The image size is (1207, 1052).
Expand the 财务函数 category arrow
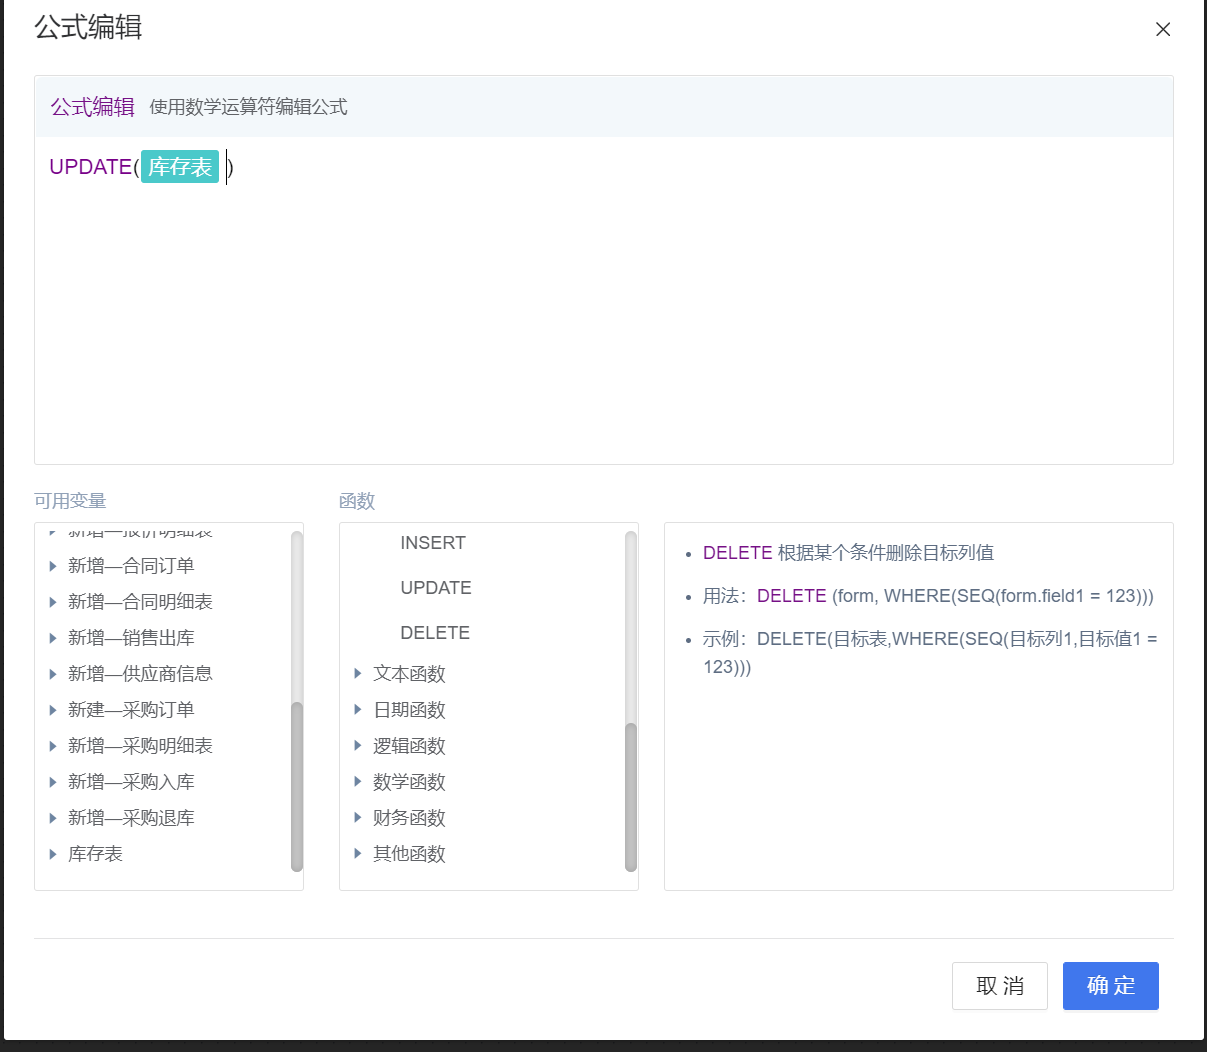358,818
